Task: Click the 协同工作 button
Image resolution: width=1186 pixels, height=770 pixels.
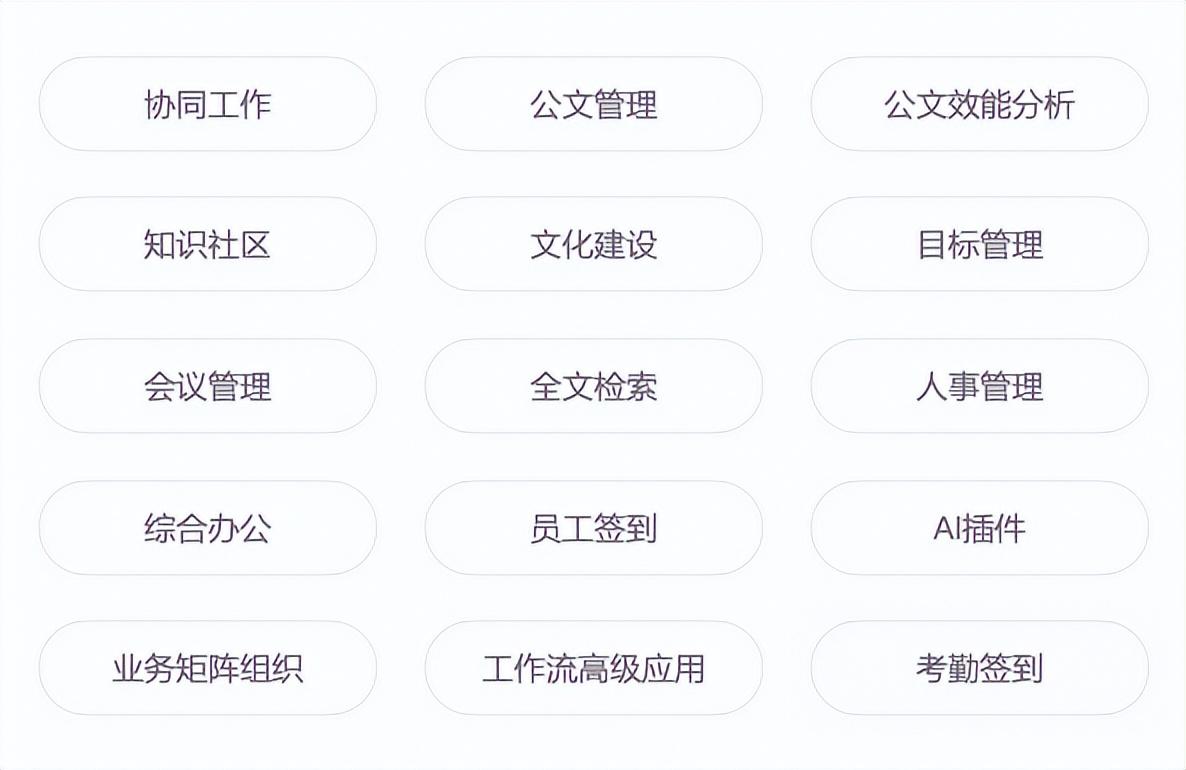Action: pos(207,104)
